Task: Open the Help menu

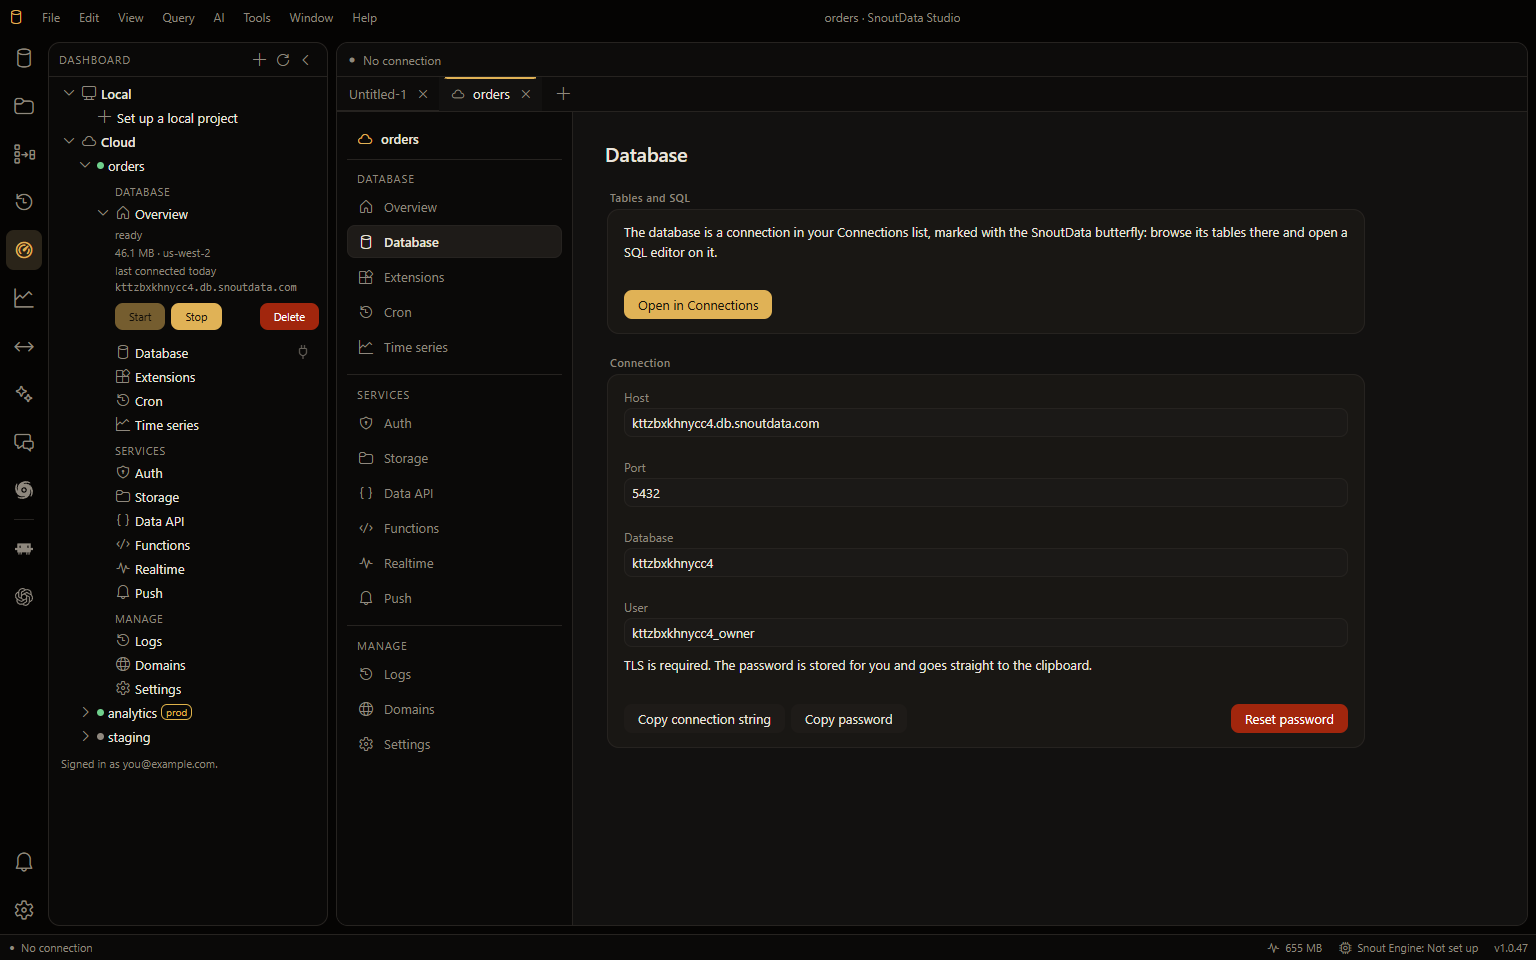Action: pyautogui.click(x=365, y=18)
